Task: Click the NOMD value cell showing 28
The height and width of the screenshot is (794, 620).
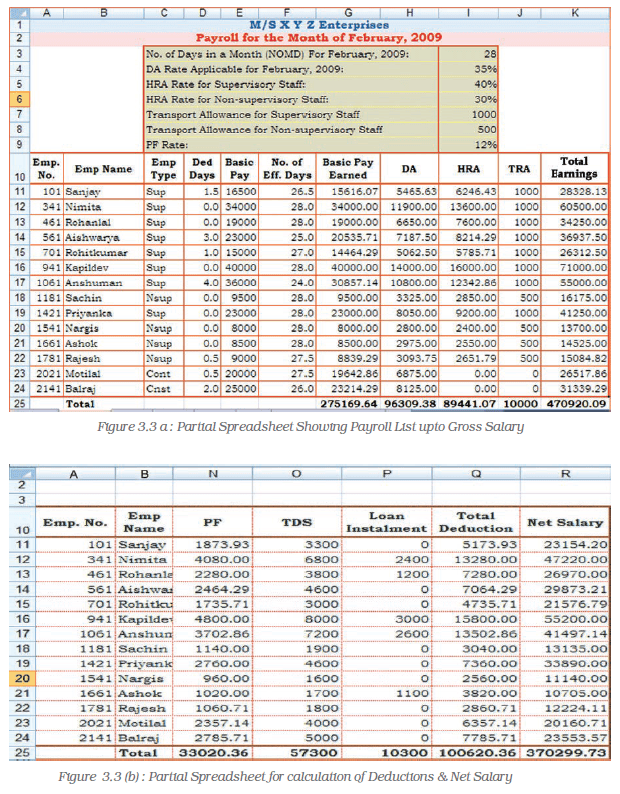Action: coord(468,54)
